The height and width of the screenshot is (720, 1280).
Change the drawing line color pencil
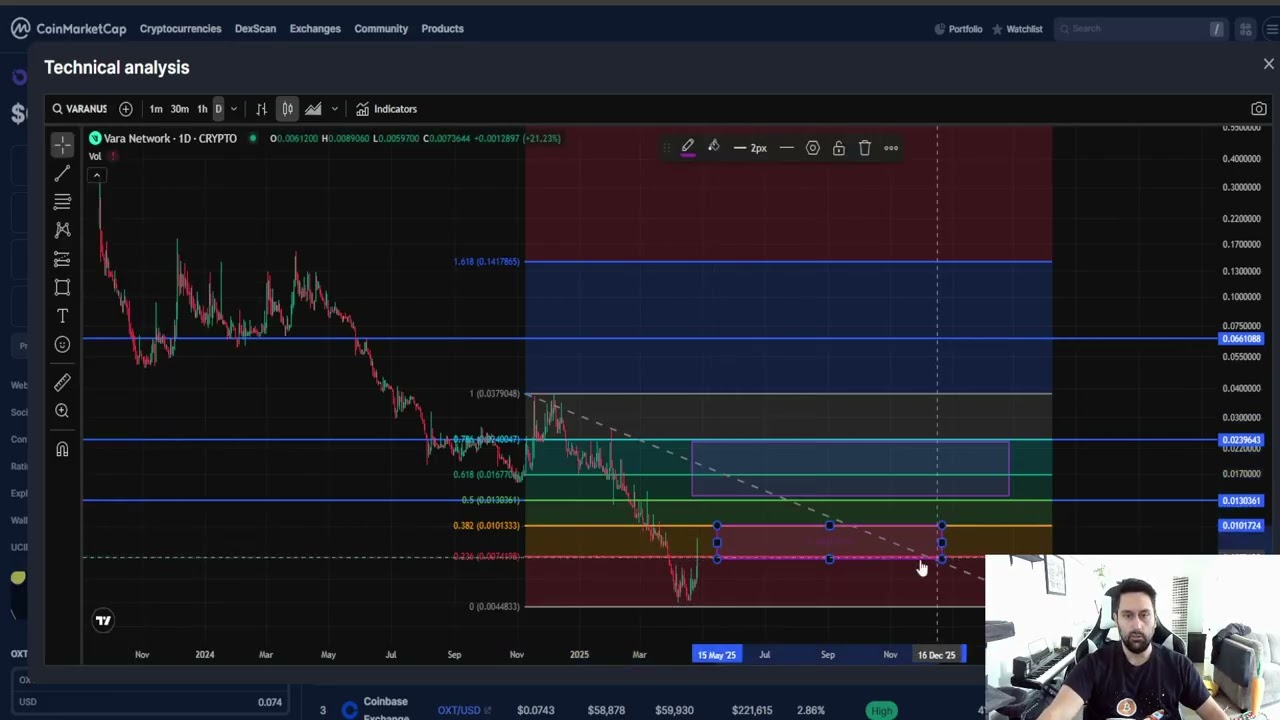coord(688,148)
